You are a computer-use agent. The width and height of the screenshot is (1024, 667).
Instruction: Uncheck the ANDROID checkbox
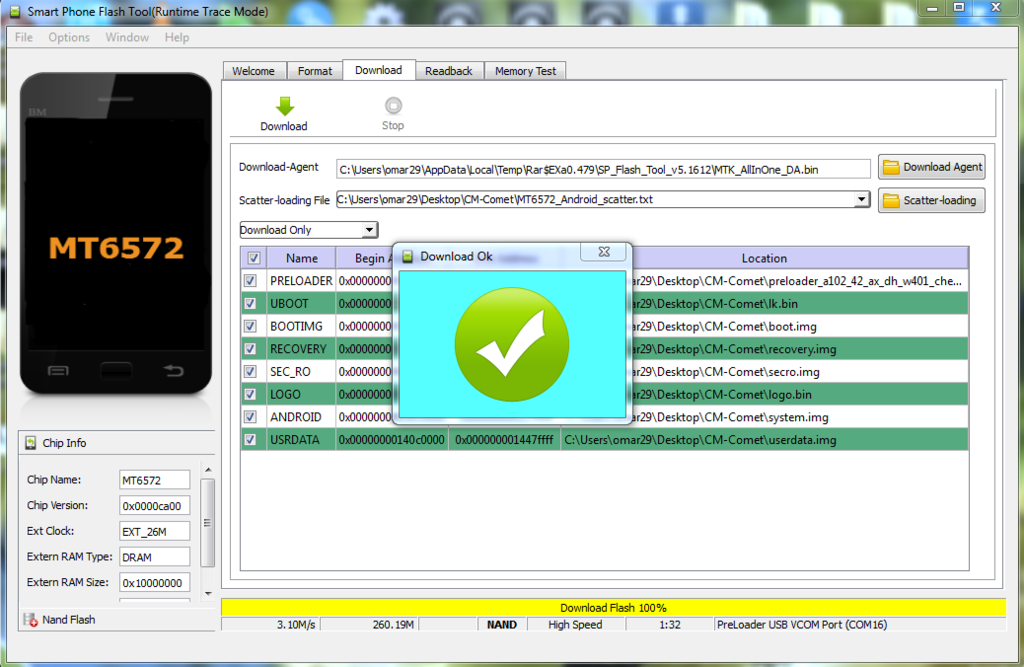pos(250,417)
